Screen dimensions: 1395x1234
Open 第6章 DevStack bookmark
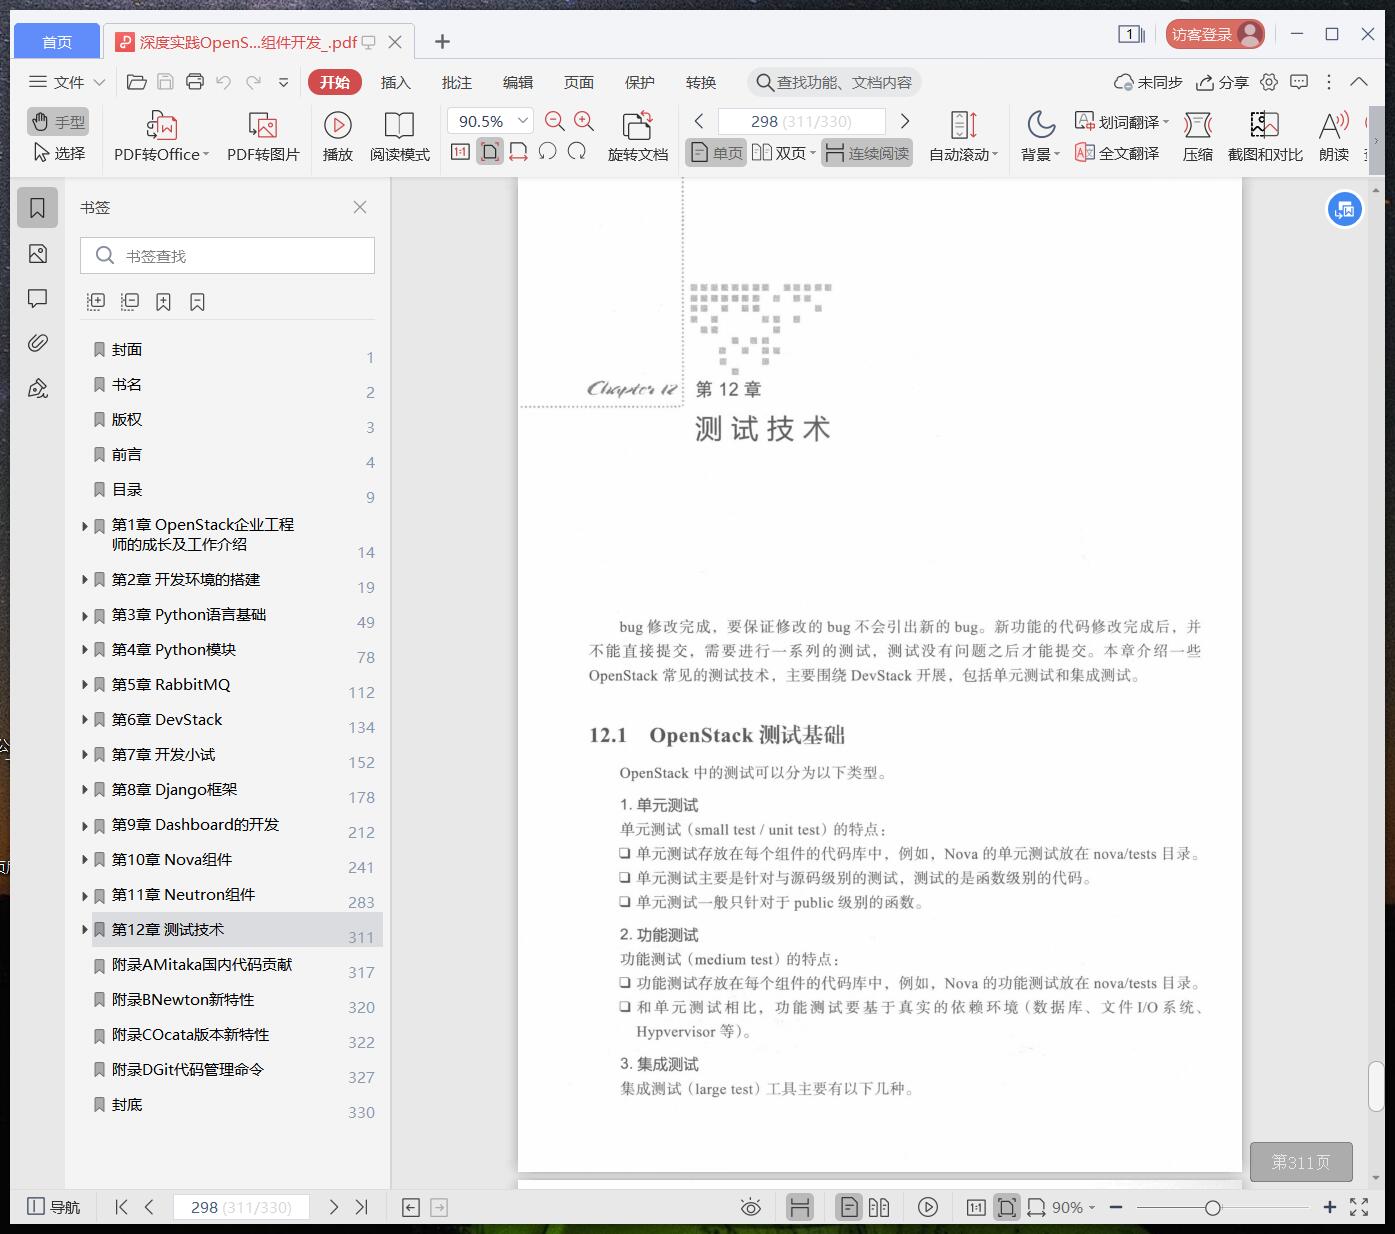pos(168,720)
